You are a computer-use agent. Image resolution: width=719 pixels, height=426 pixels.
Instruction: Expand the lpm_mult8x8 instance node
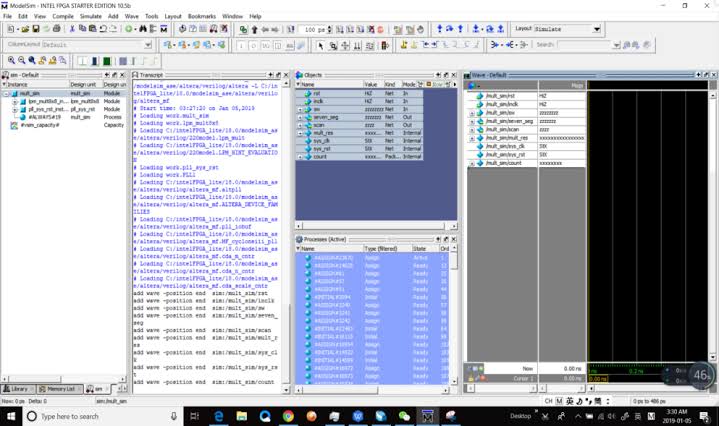(15, 101)
